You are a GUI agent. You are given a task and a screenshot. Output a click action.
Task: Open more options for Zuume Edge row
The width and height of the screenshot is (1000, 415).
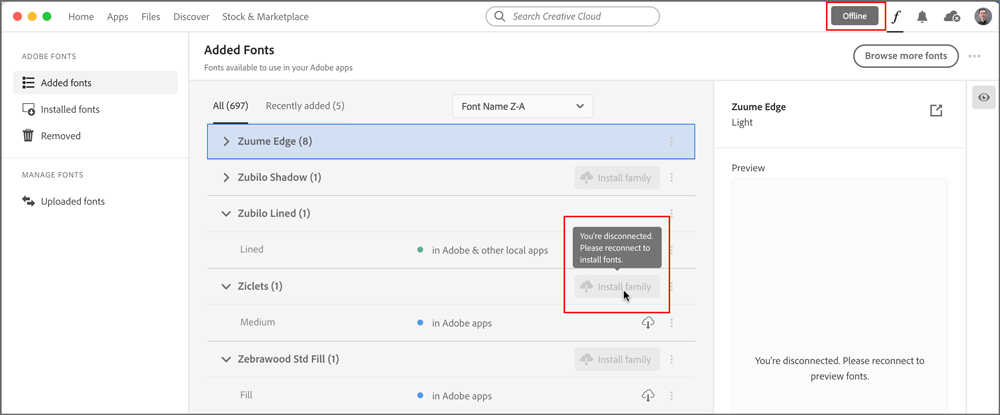click(671, 142)
